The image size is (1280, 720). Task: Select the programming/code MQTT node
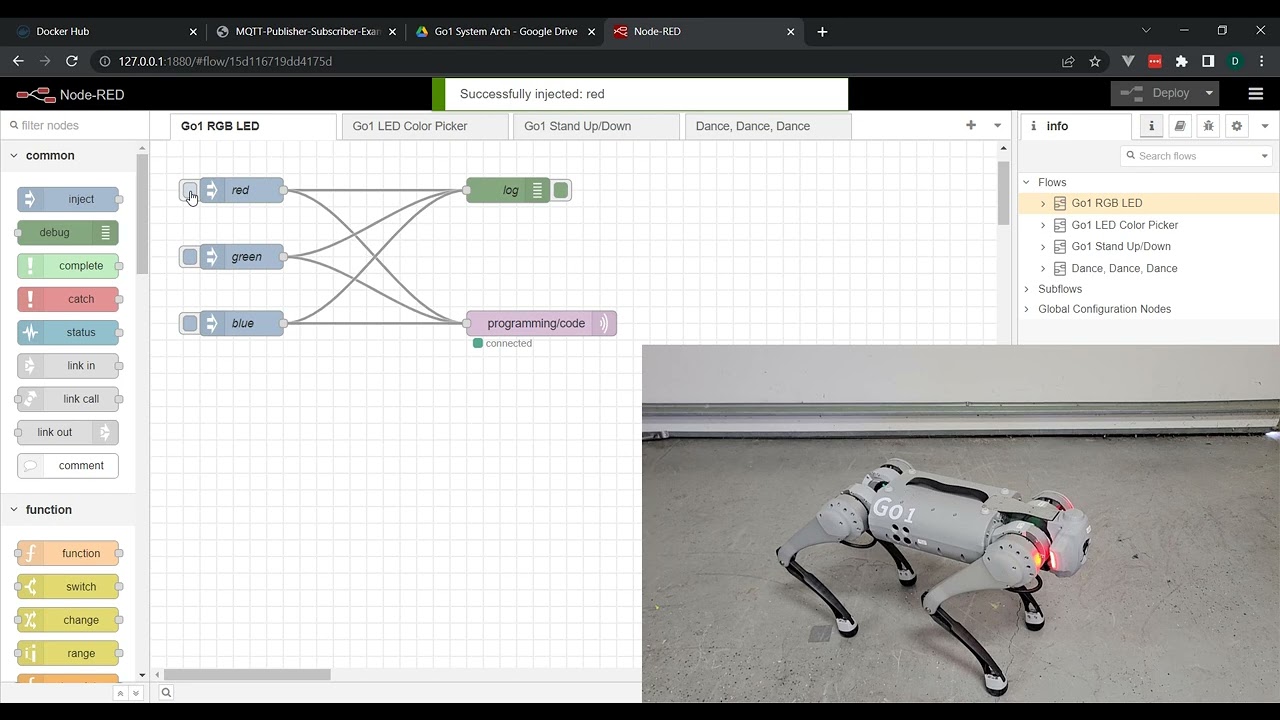pos(541,323)
